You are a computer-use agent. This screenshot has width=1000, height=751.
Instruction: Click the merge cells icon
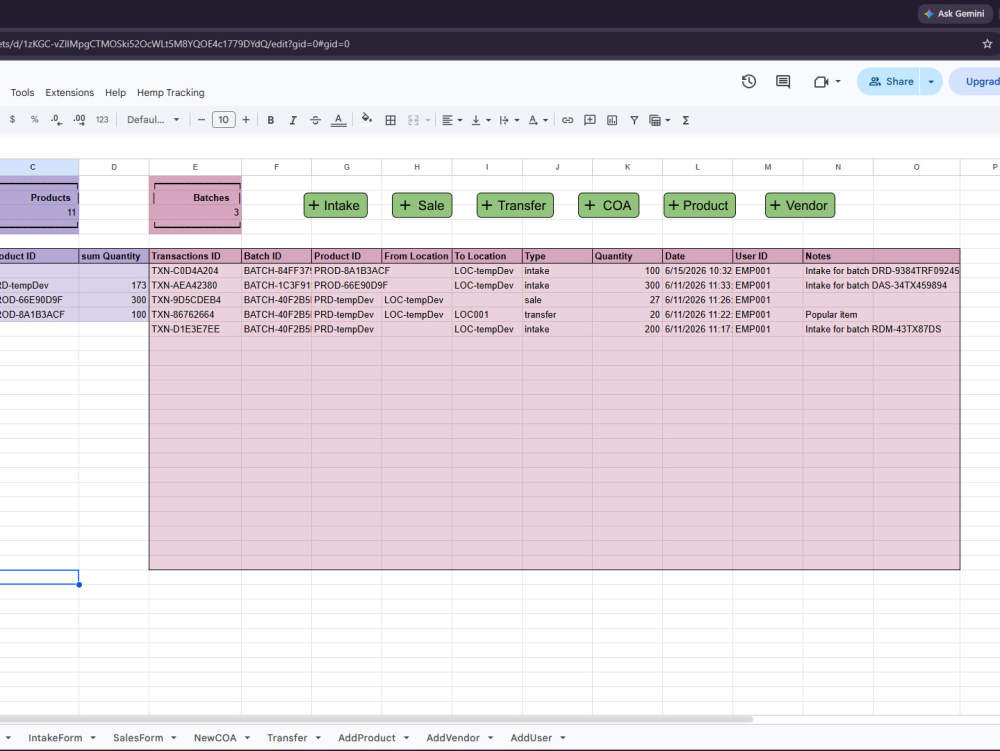(413, 120)
